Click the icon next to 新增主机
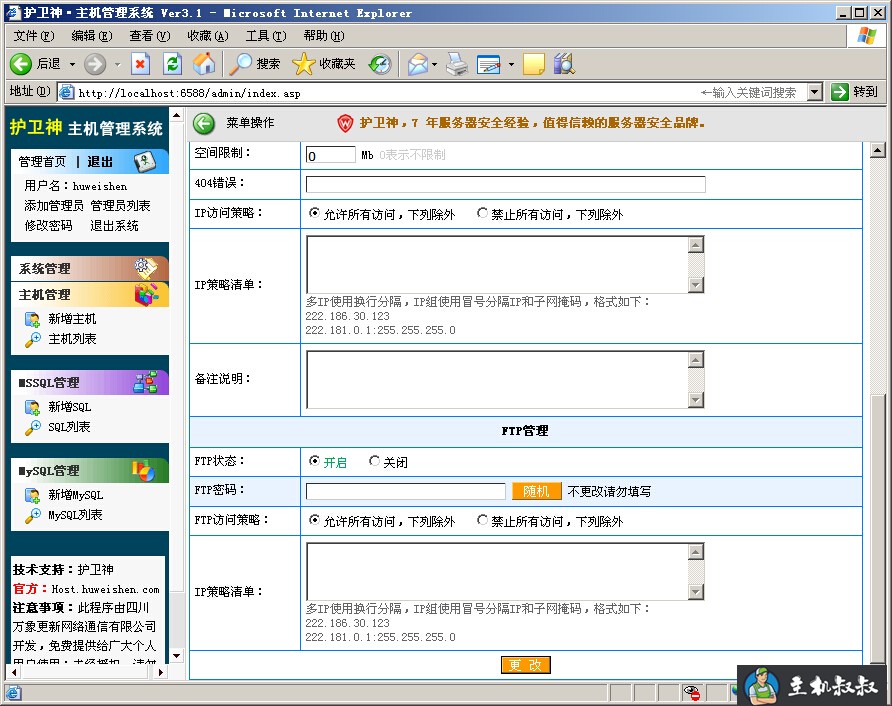Viewport: 892px width, 706px height. (32, 319)
